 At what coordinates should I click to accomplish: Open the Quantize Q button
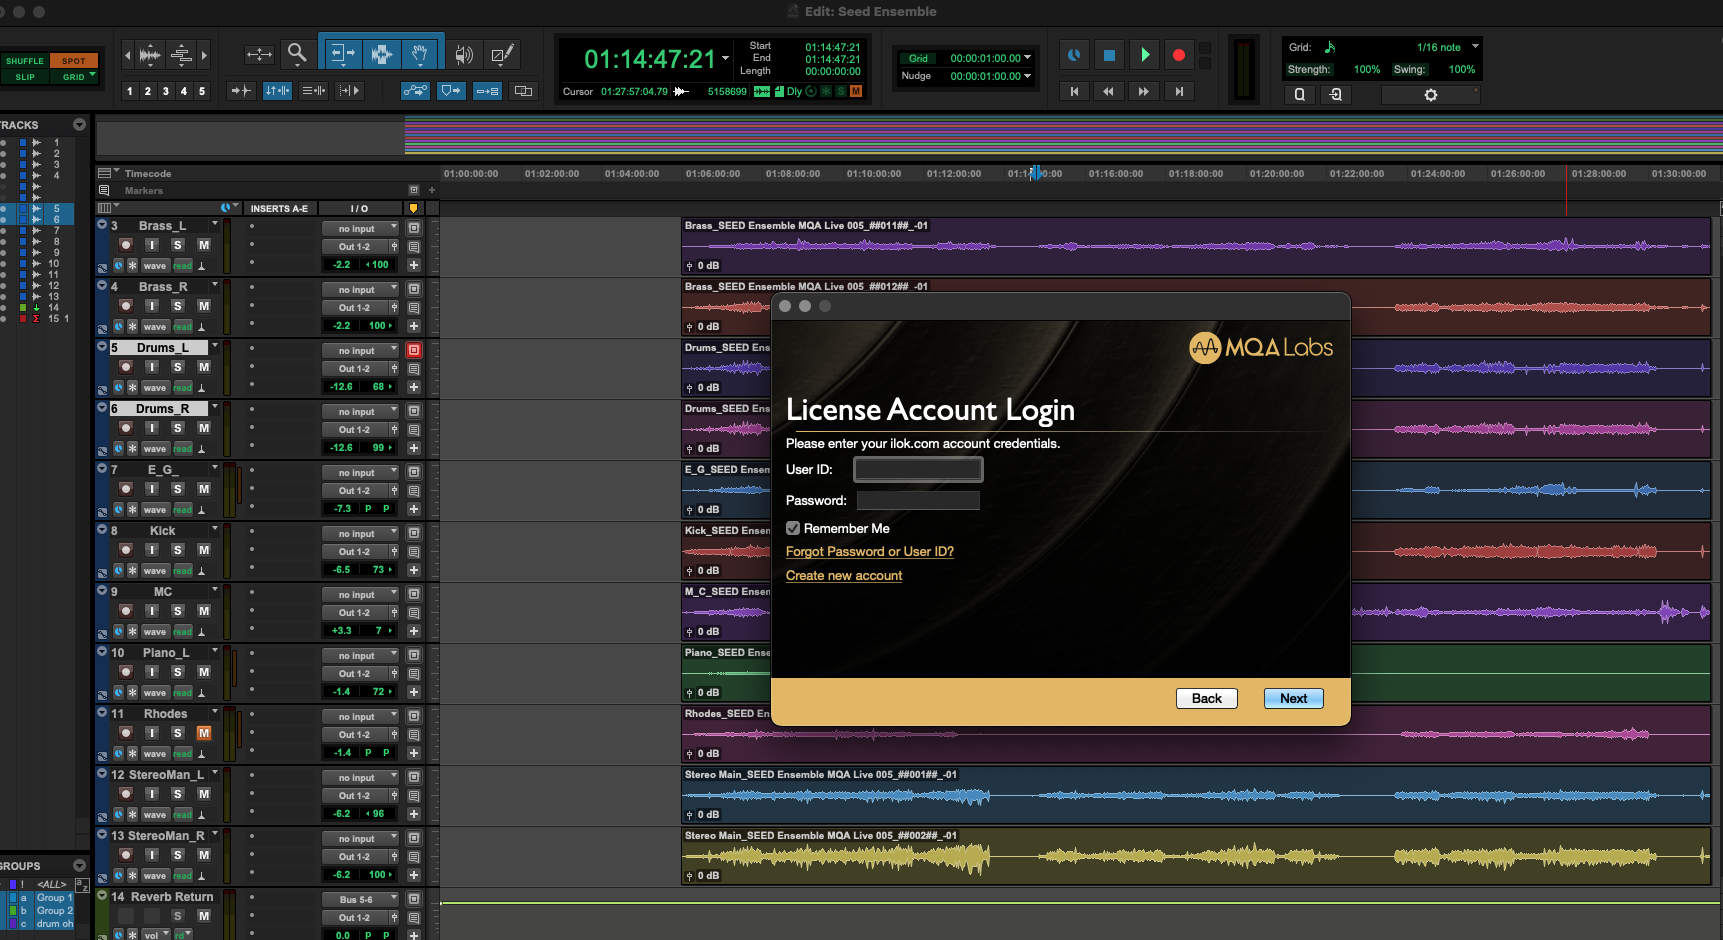point(1299,95)
